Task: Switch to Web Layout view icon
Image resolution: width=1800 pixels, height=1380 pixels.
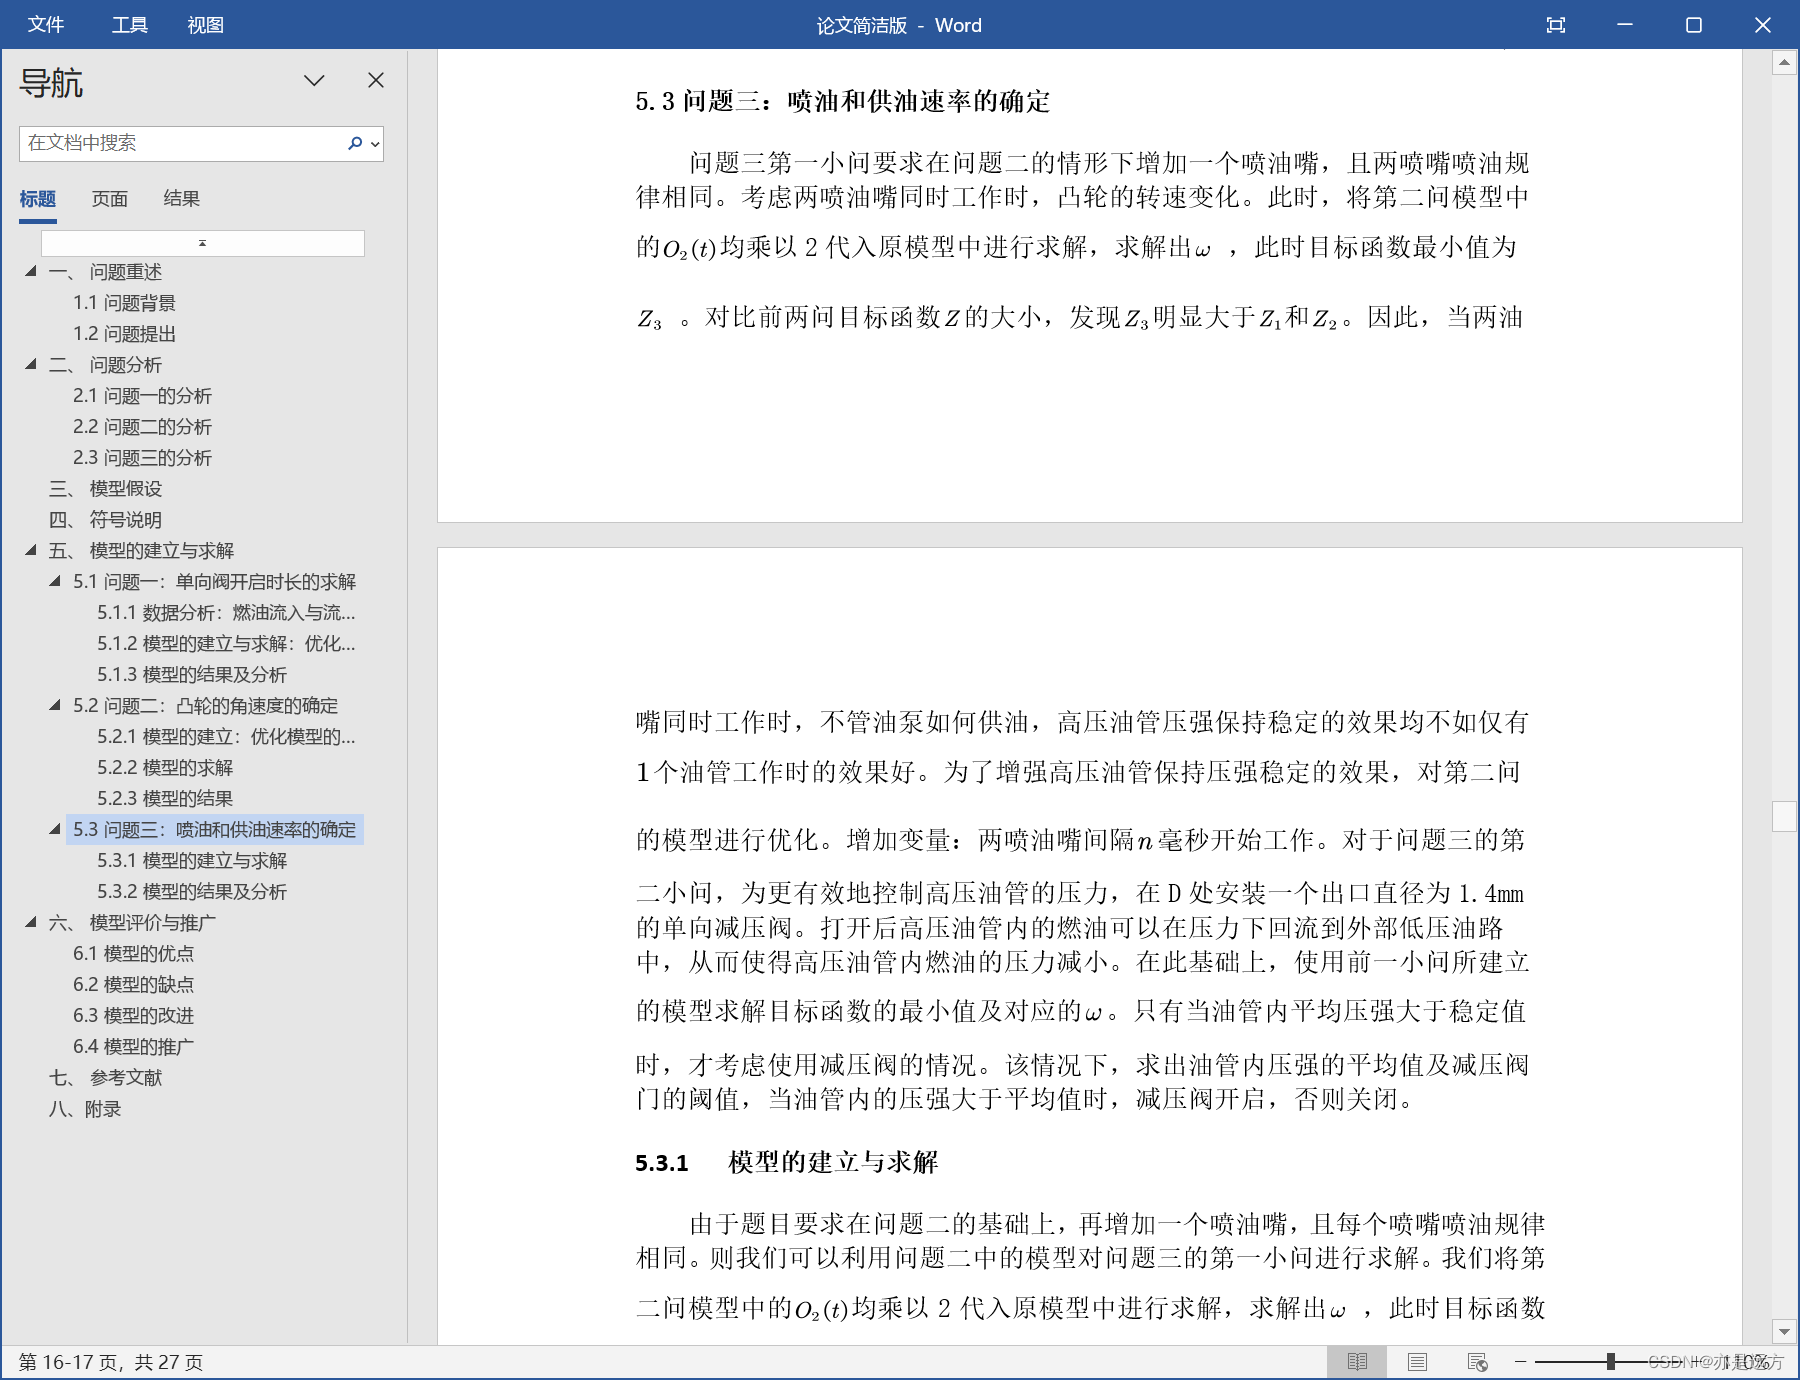Action: tap(1477, 1362)
